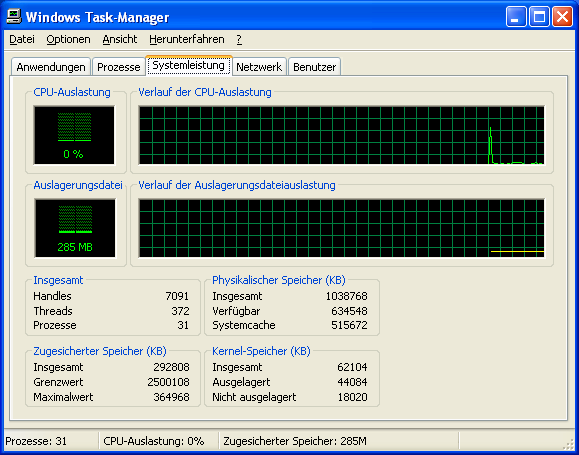
Task: Click the Task-Manager title bar icon
Action: 14,17
